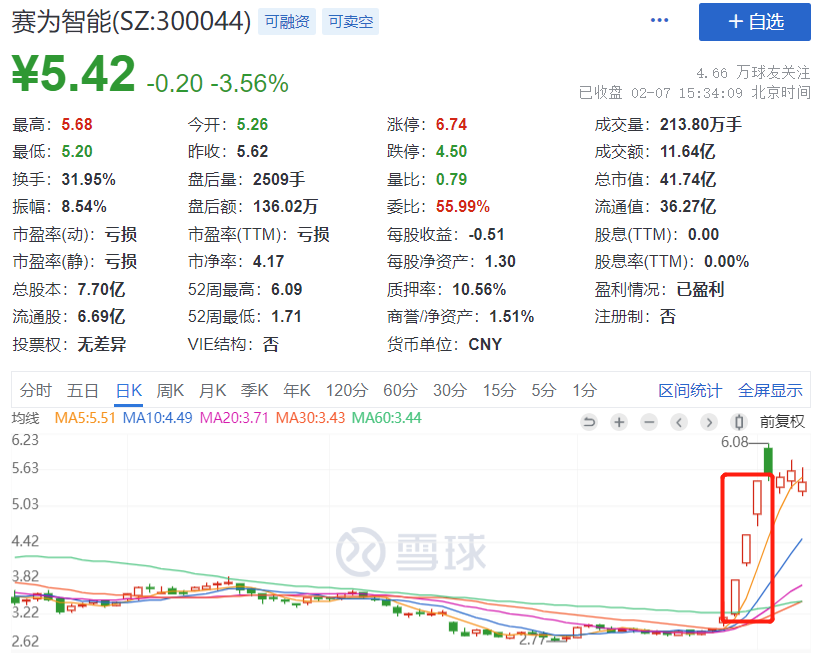
Task: Click the 盈利情况 value 已盈利
Action: tap(700, 289)
